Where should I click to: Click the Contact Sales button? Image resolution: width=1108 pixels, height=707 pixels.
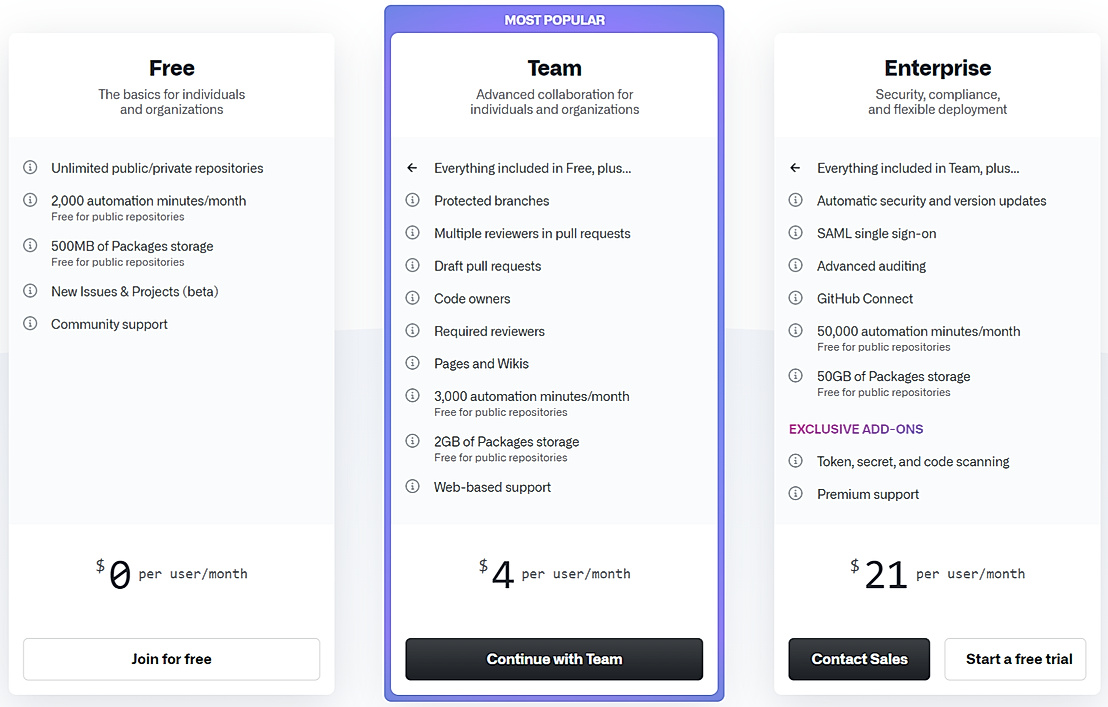pos(859,659)
